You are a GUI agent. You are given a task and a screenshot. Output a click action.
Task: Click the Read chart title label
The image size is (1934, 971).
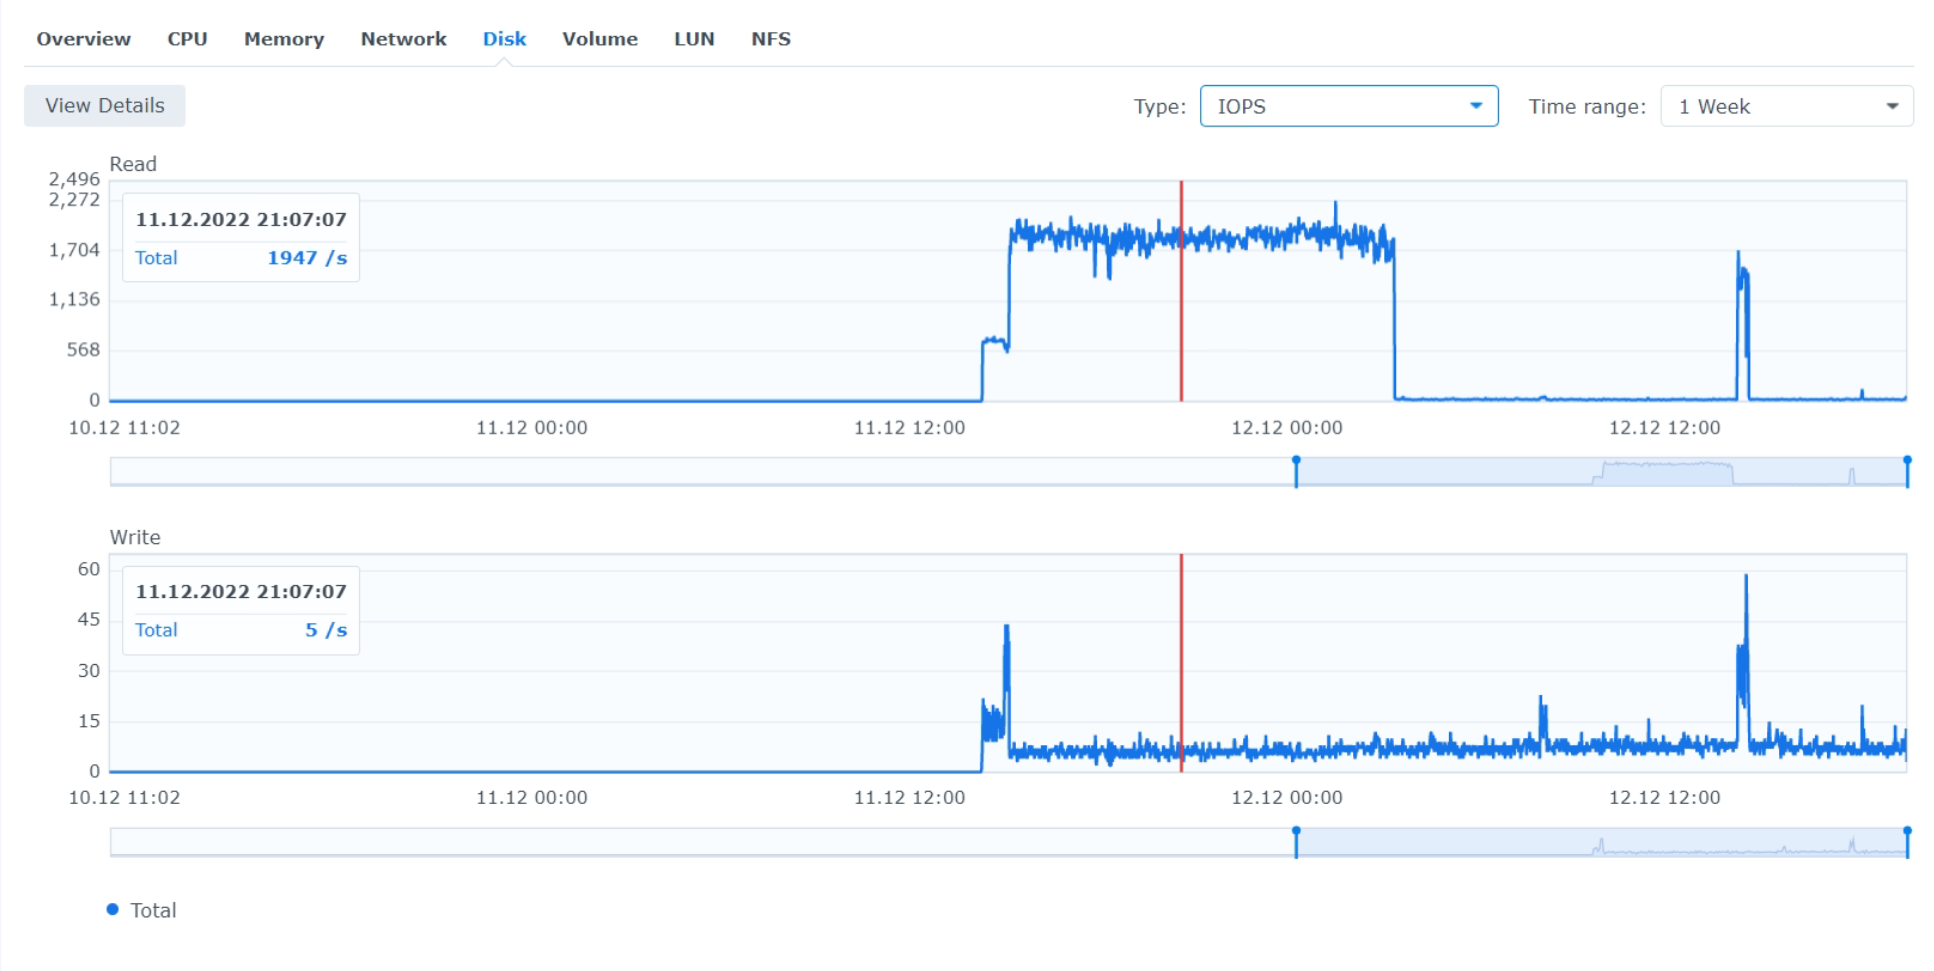133,164
